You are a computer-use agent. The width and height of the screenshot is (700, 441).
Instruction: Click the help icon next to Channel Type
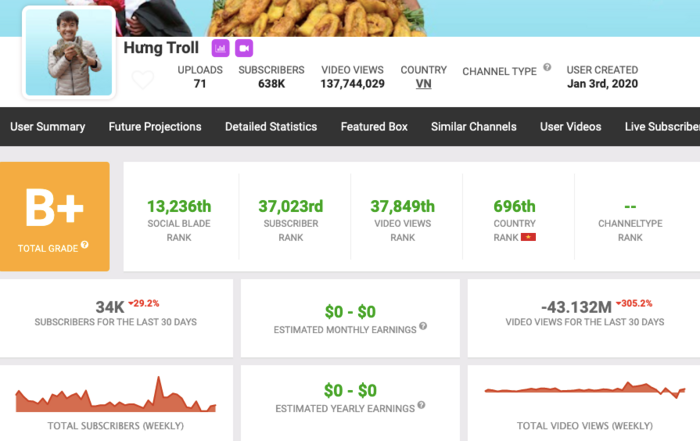(547, 69)
